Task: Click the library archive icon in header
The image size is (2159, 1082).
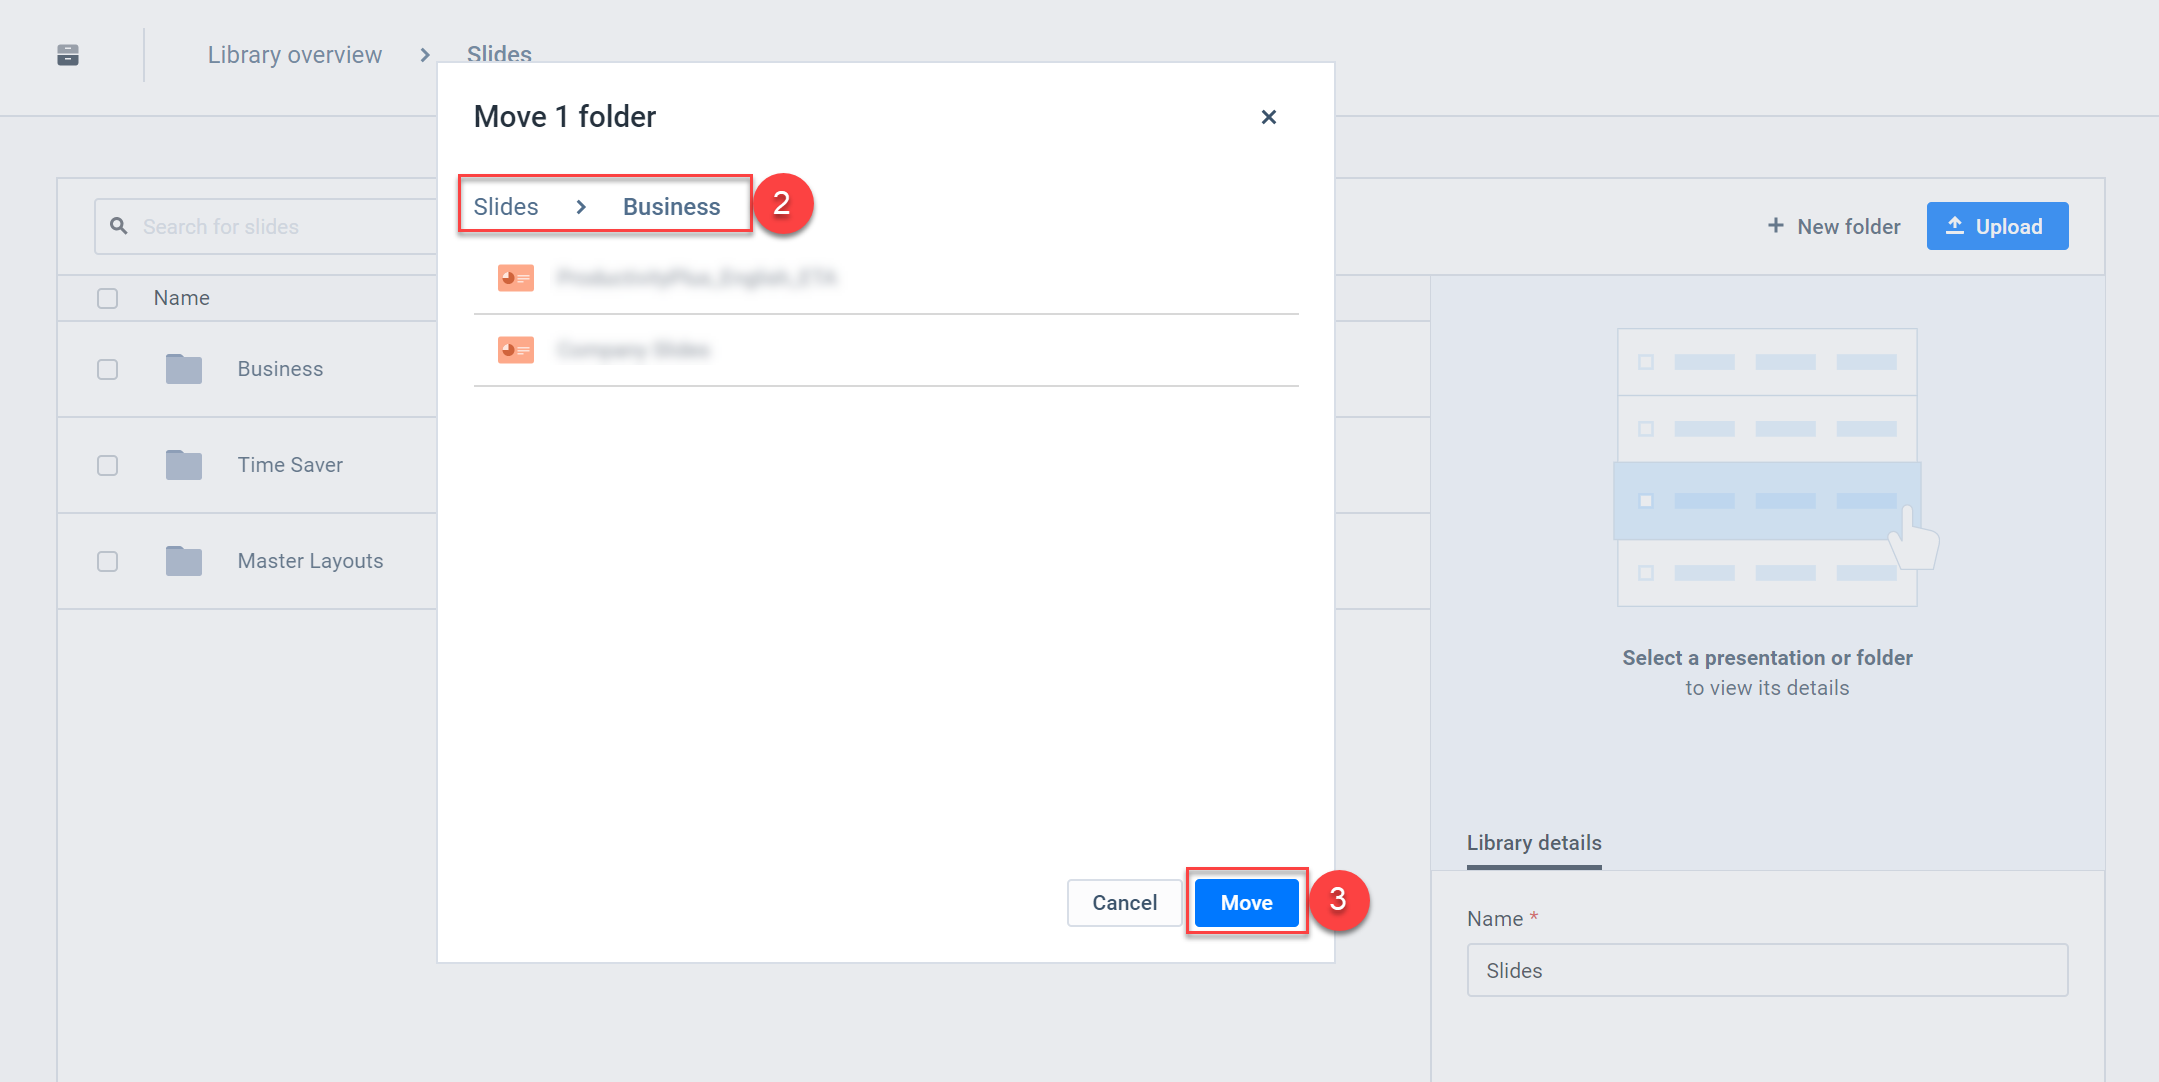Action: click(x=68, y=55)
